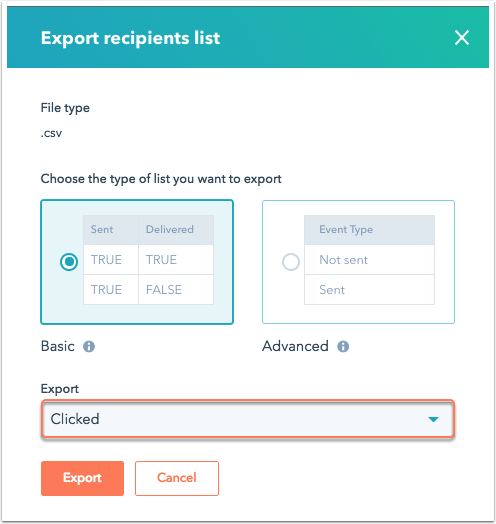The image size is (496, 524).
Task: Click the Advanced info tooltip icon
Action: click(343, 346)
